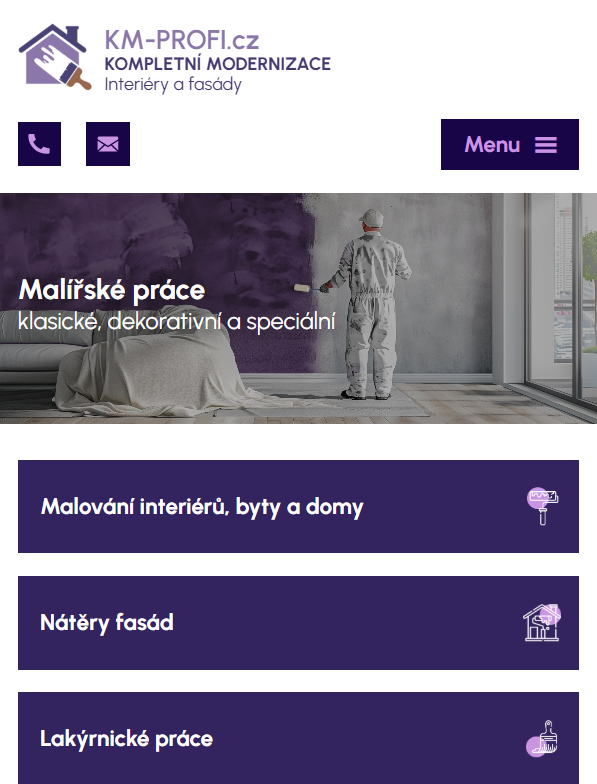Tap the phone call icon

[39, 144]
